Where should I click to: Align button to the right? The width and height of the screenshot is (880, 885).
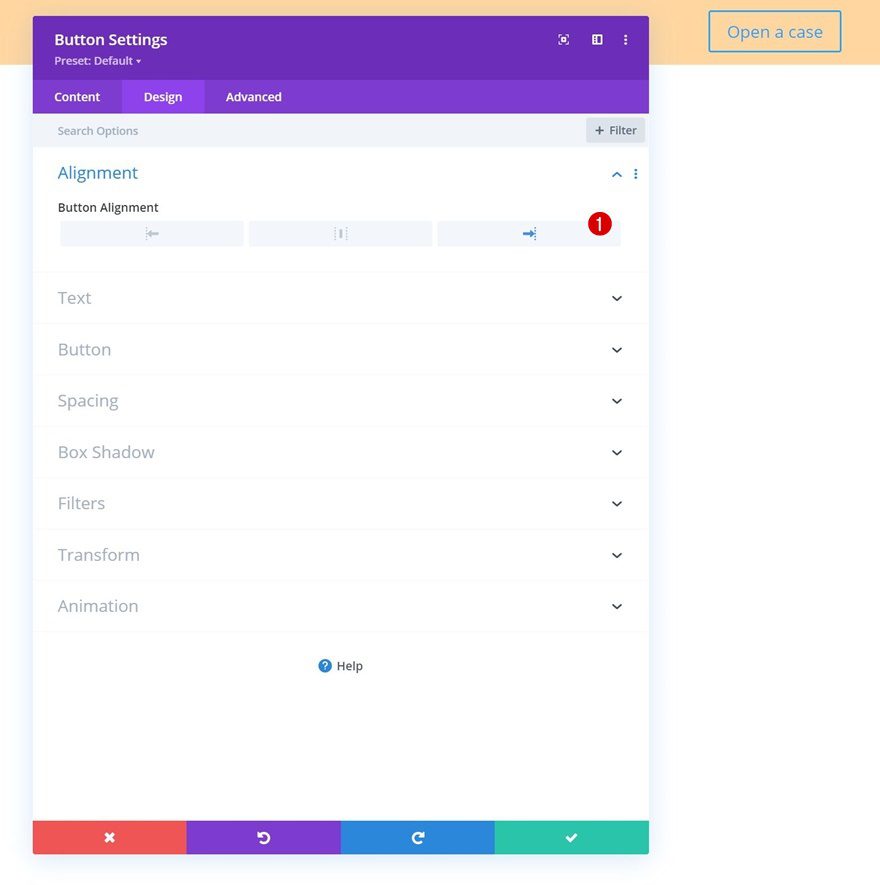(529, 234)
